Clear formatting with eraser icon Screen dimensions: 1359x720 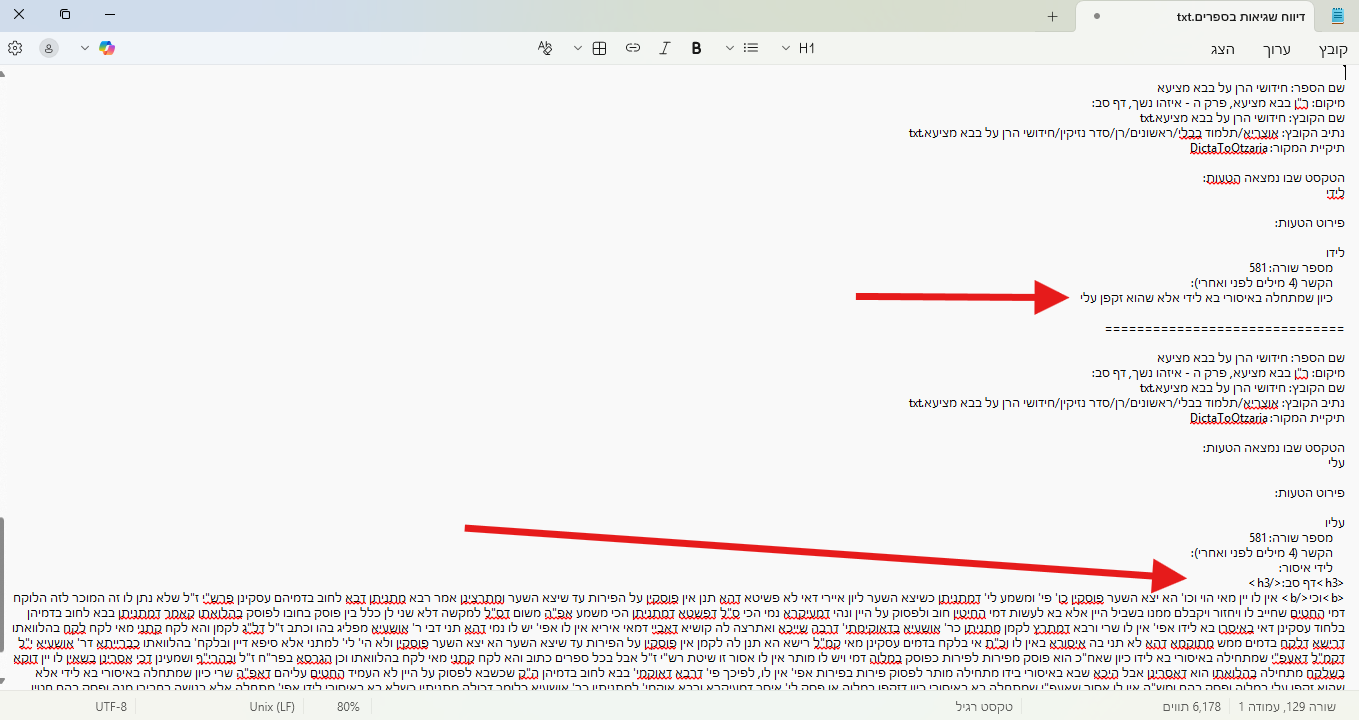[545, 48]
